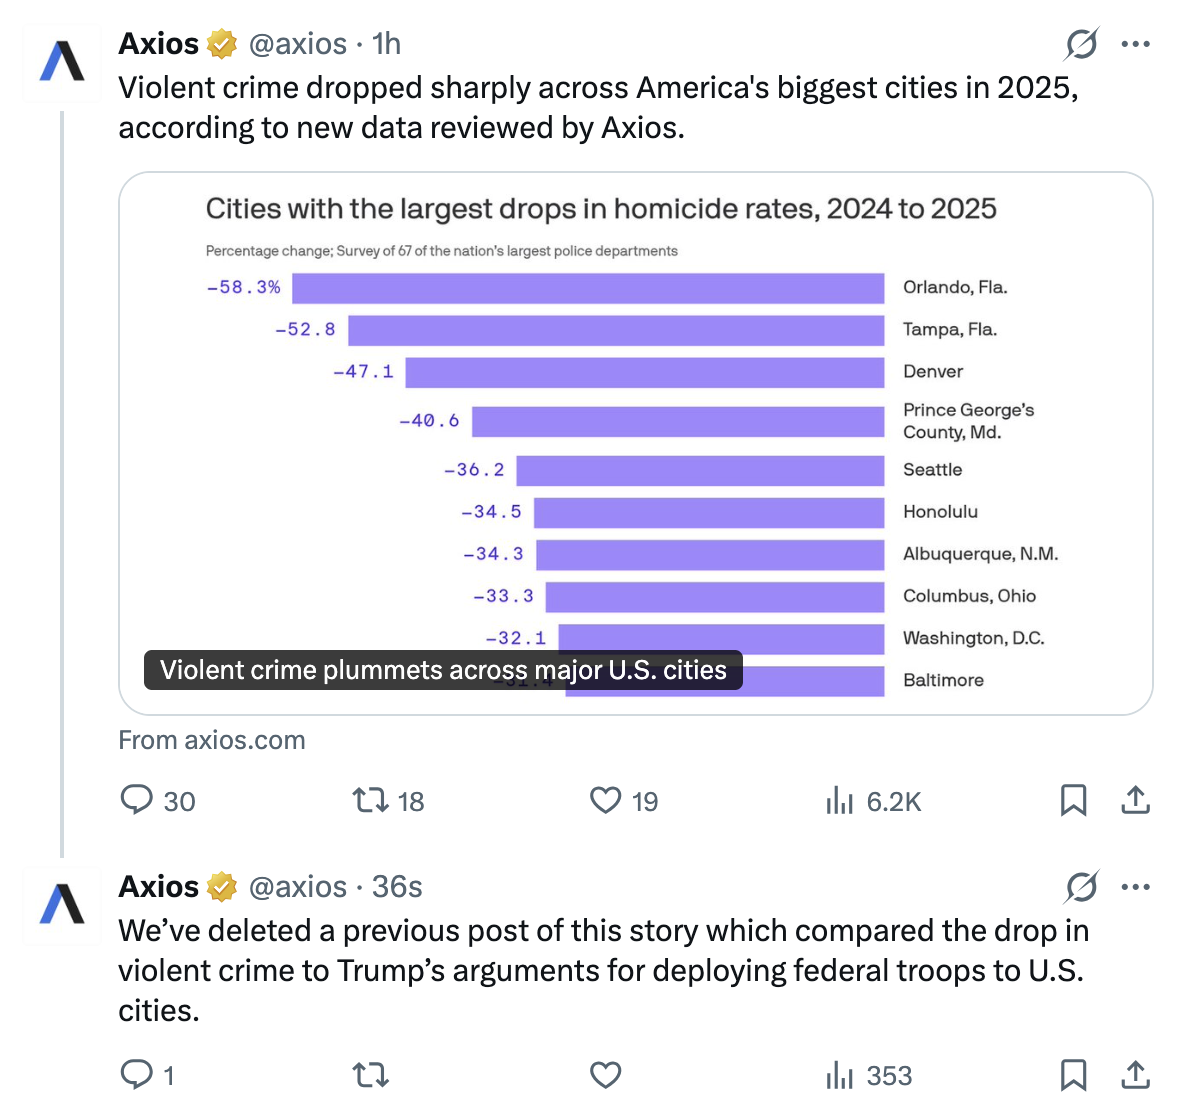
Task: Repost the second Axios tweet
Action: [x=371, y=1075]
